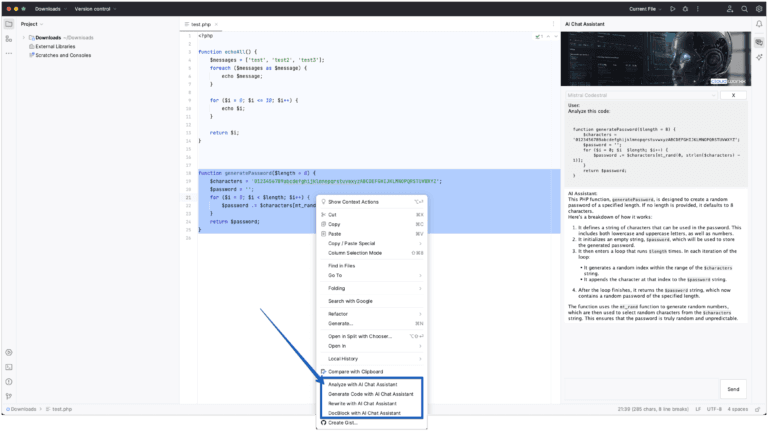Viewport: 768px width, 431px height.
Task: Open the Project view dropdown
Action: click(x=32, y=24)
